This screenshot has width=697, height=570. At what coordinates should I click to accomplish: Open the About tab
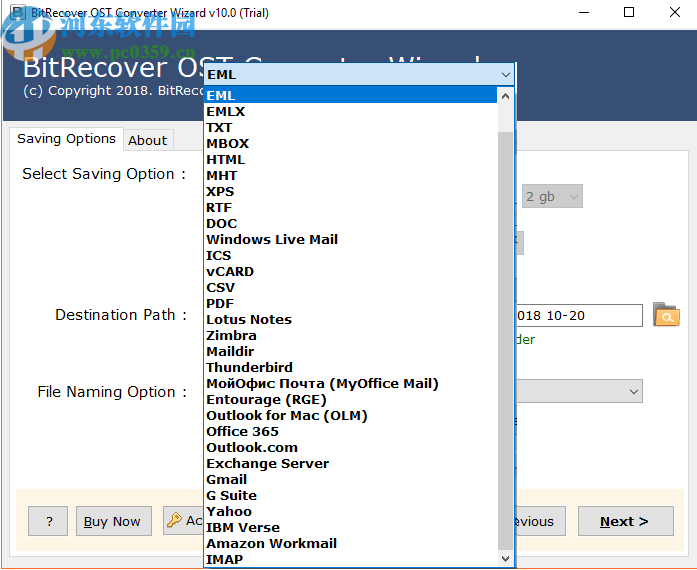point(148,140)
